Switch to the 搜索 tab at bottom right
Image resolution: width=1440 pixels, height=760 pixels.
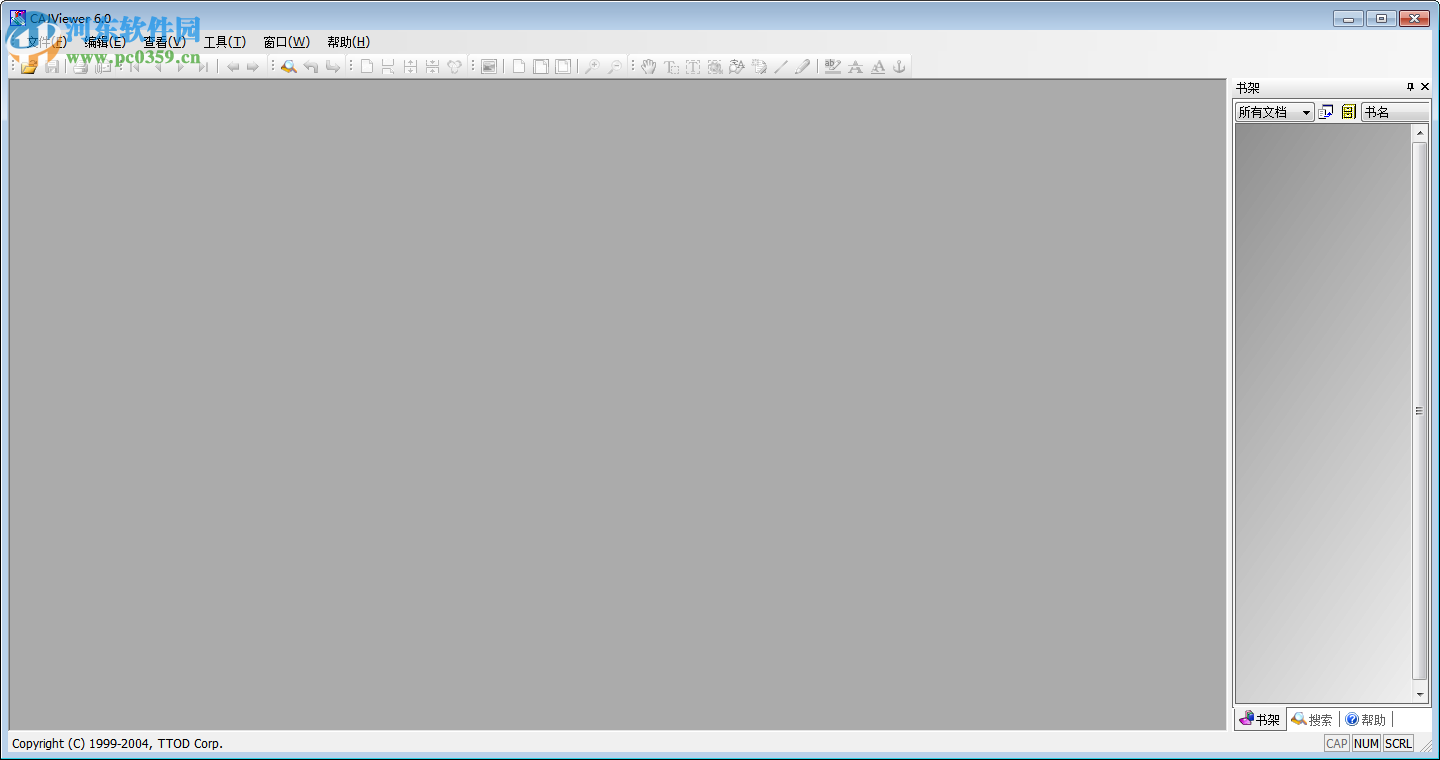coord(1312,719)
